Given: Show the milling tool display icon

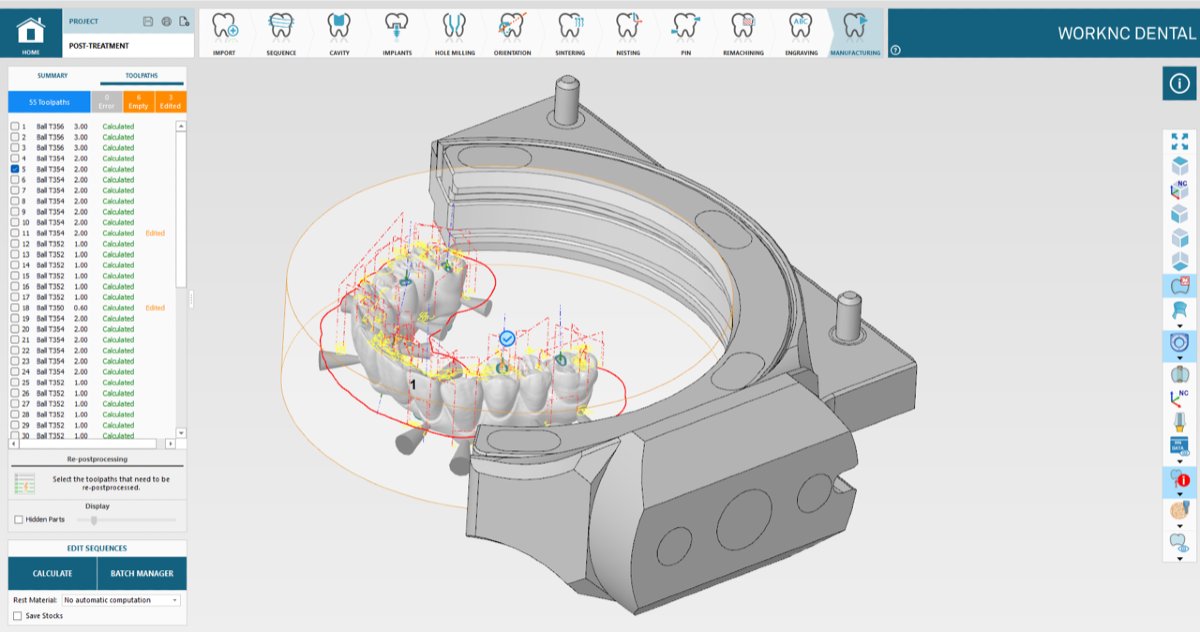Looking at the screenshot, I should [x=1180, y=423].
